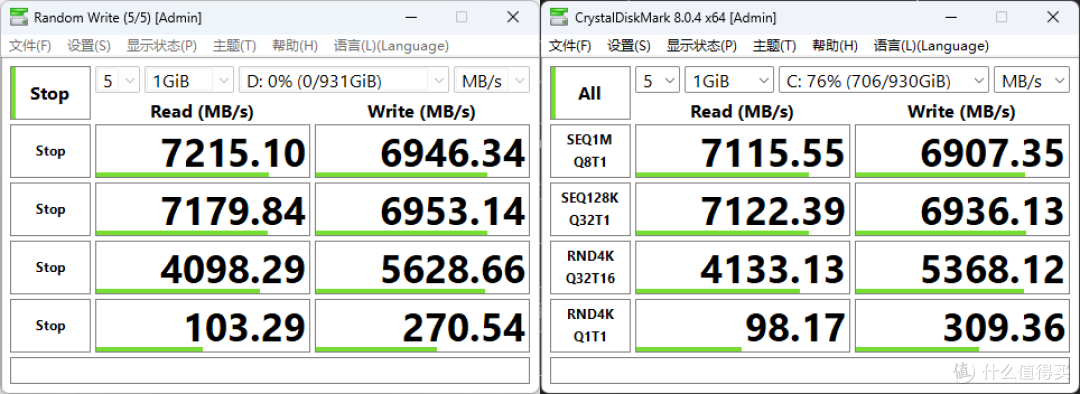Open 设置(S) menu in Random Write window
Viewport: 1080px width, 394px height.
click(x=88, y=45)
